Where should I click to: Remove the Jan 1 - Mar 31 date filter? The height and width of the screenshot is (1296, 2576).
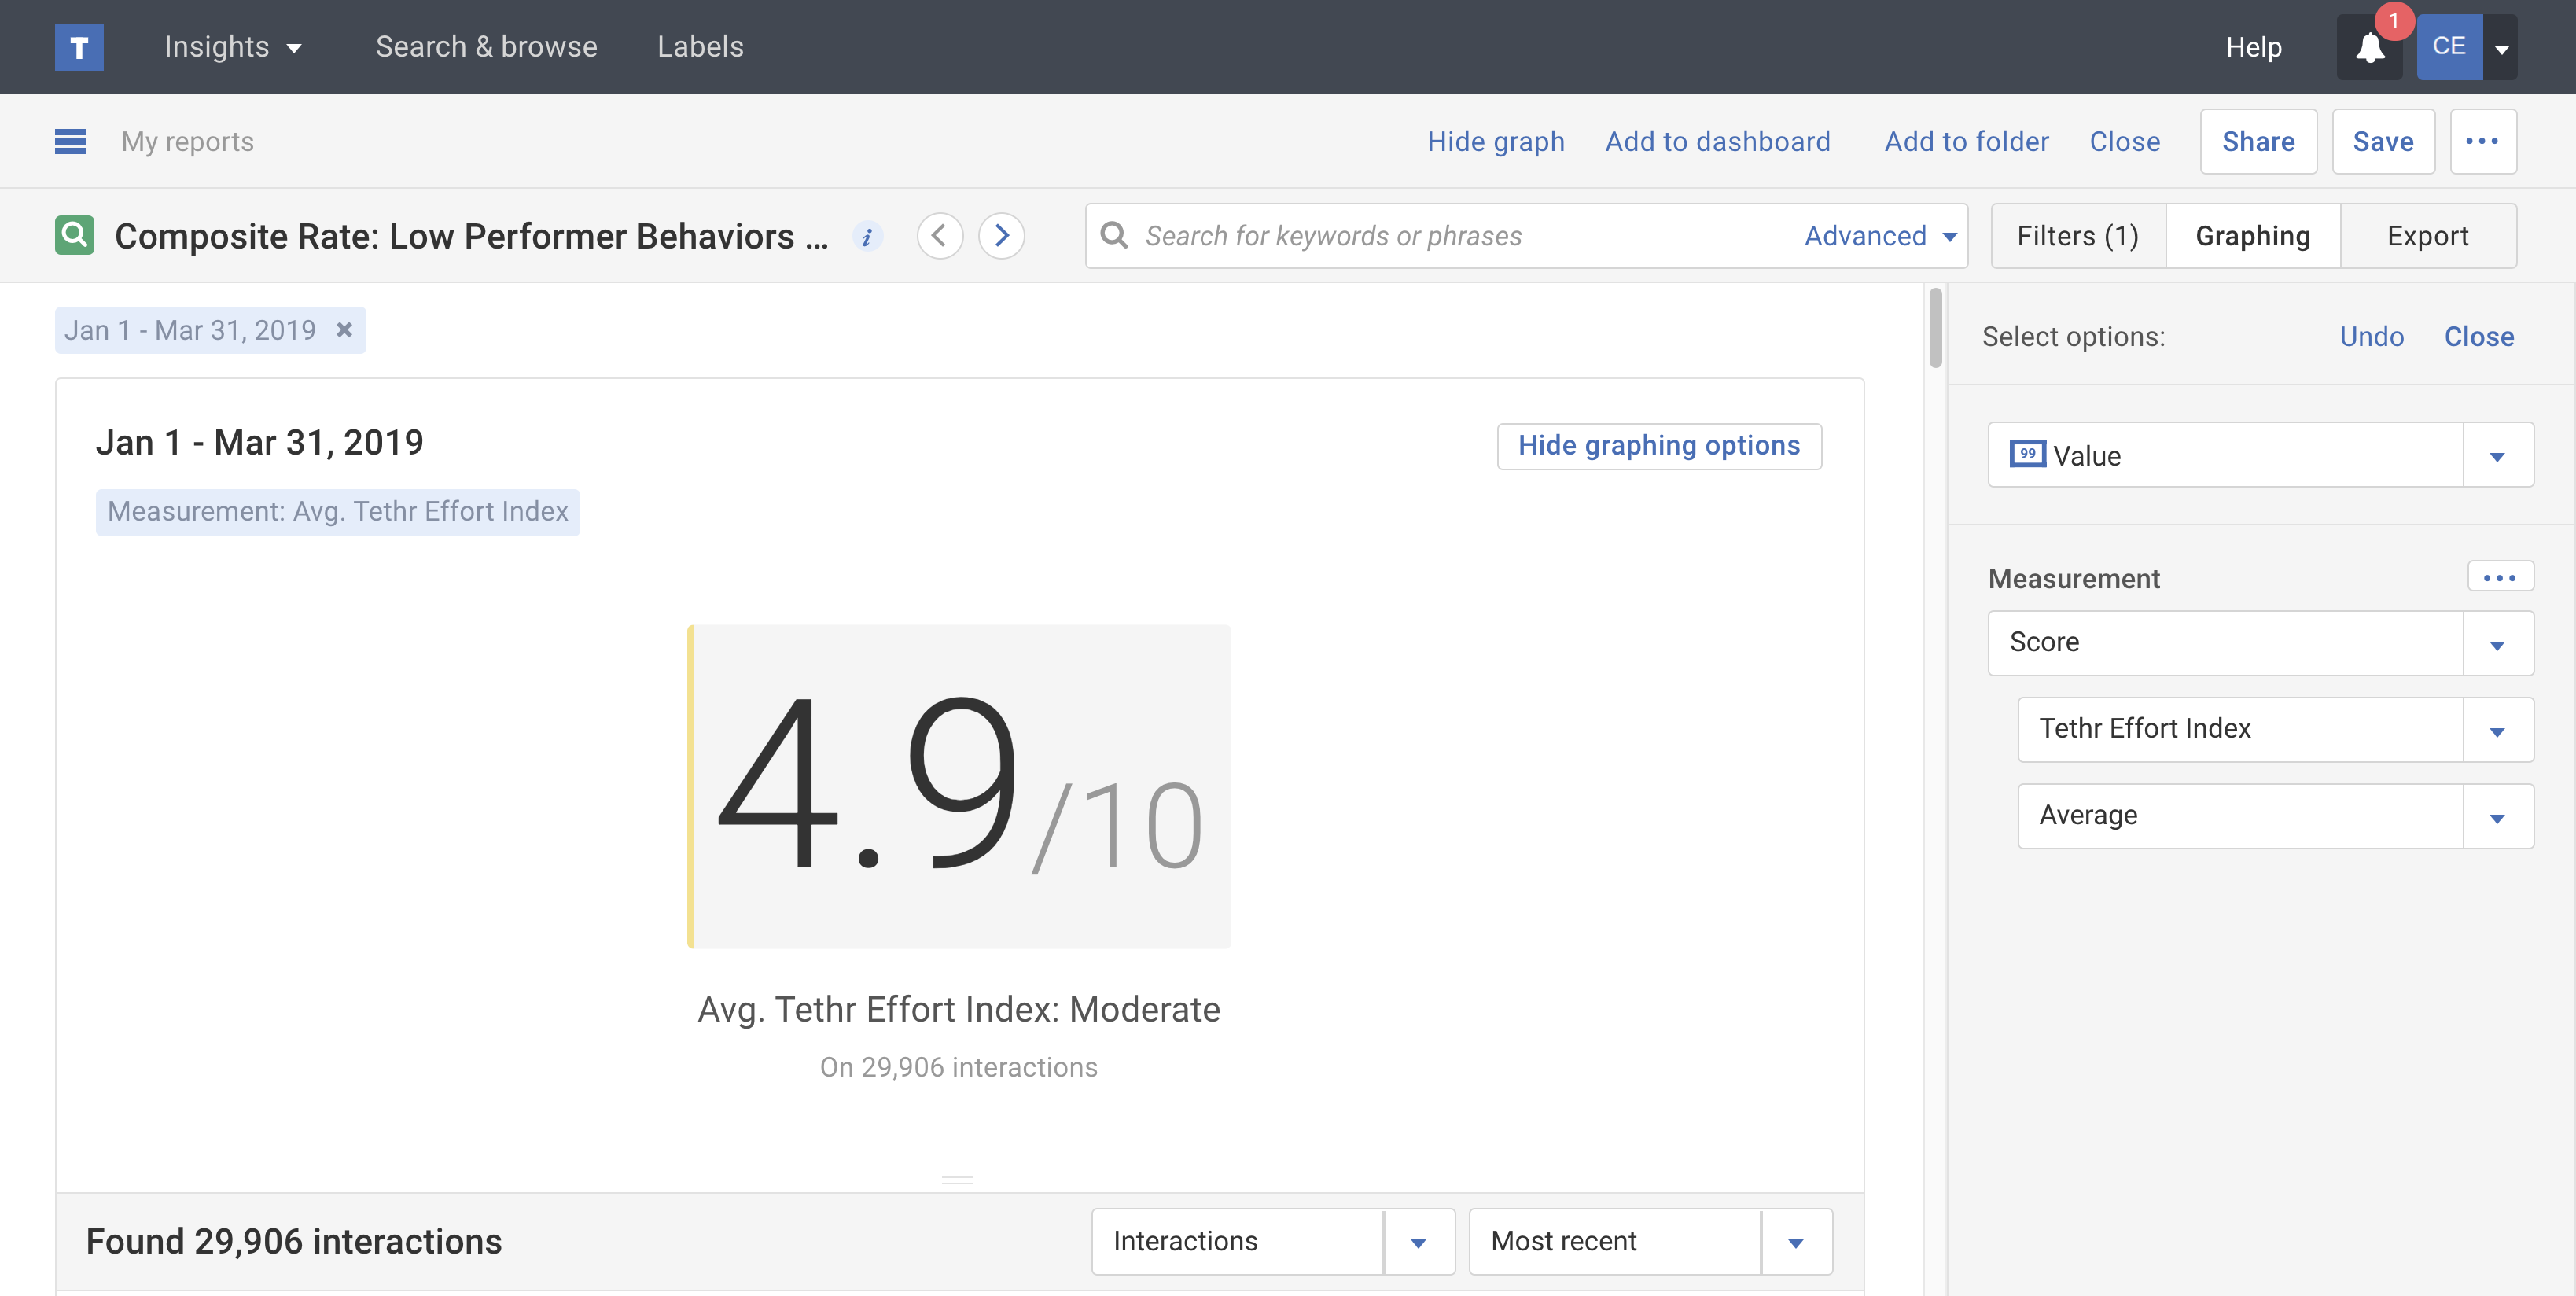[344, 330]
